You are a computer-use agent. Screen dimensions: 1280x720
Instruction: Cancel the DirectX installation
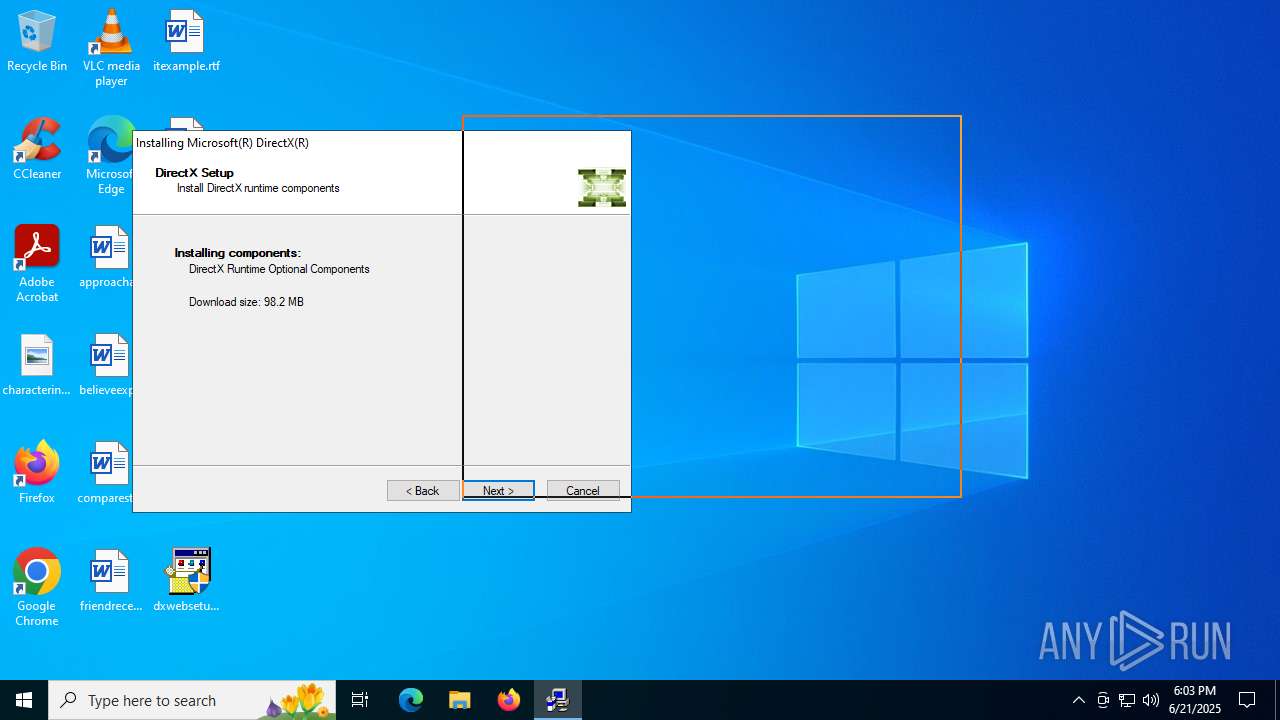pyautogui.click(x=583, y=491)
